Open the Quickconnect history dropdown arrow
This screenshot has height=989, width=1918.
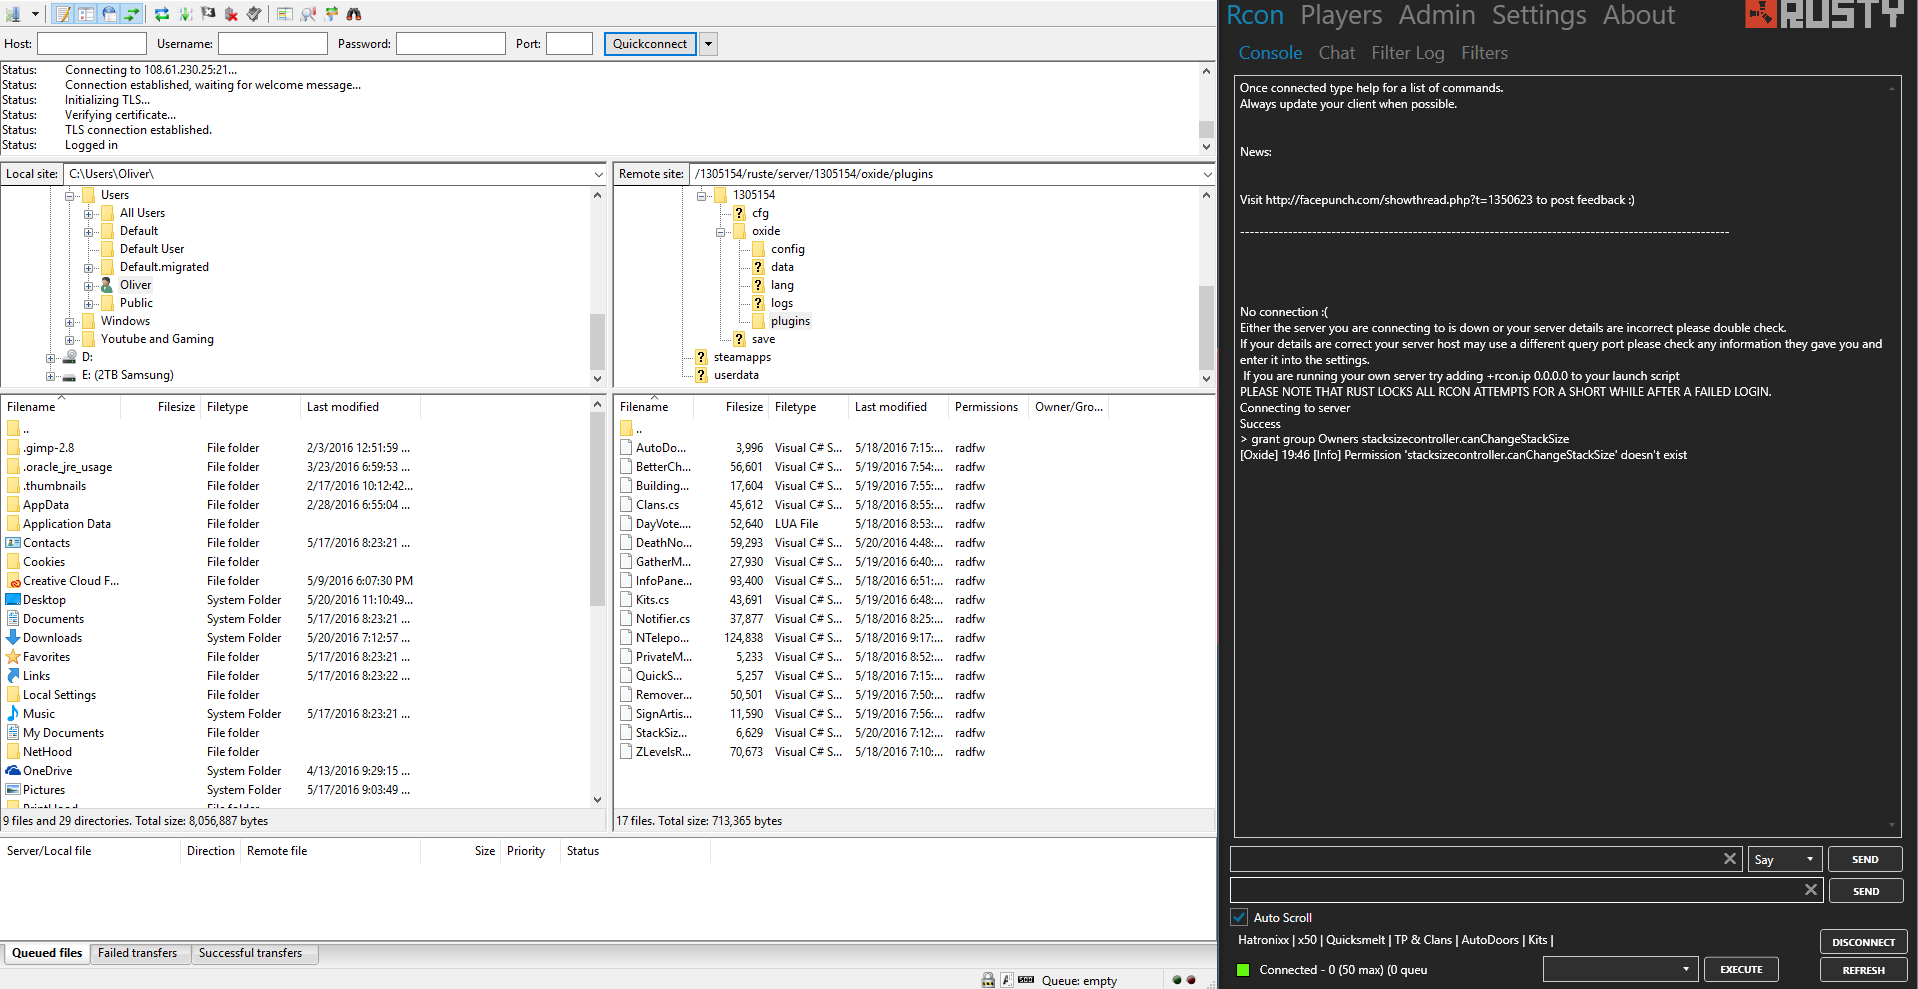(x=709, y=44)
